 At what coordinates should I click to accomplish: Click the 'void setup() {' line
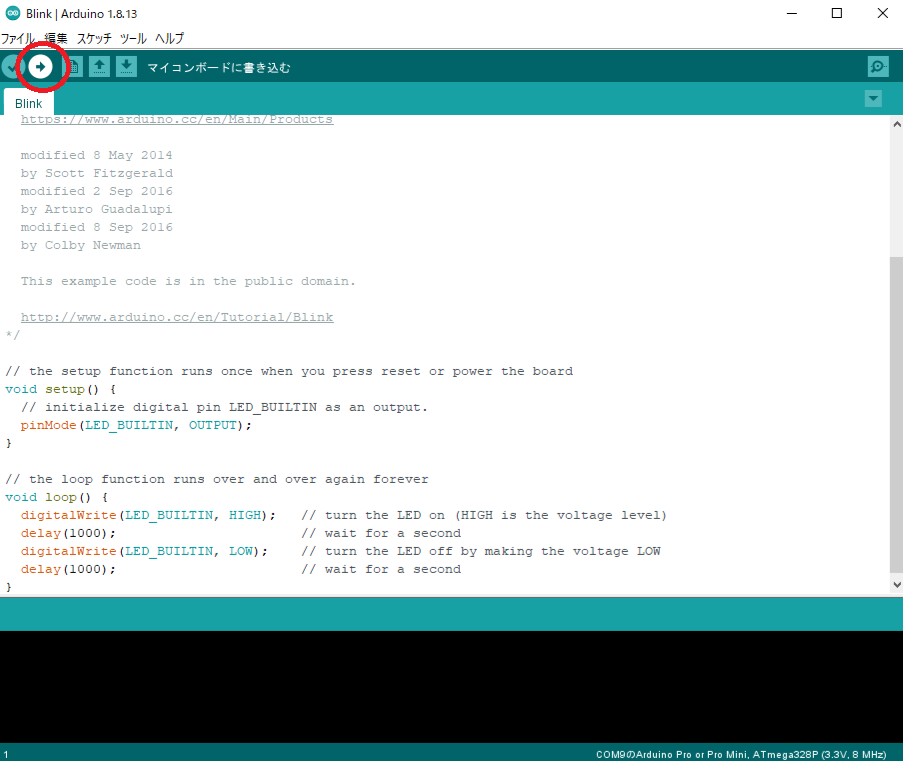pyautogui.click(x=60, y=389)
